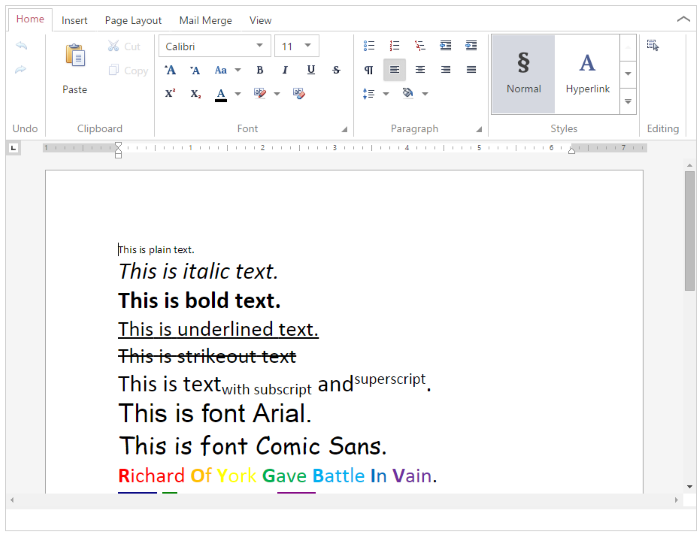Switch to the View tab
The image size is (700, 535).
[260, 21]
